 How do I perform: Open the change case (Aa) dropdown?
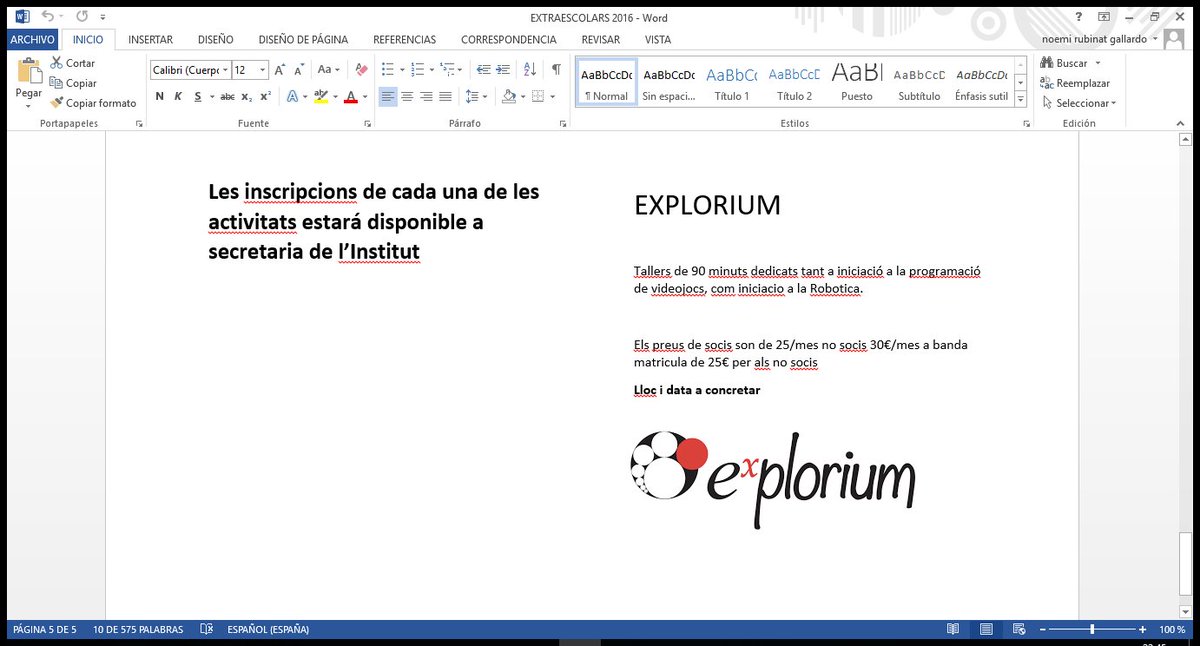tap(328, 70)
